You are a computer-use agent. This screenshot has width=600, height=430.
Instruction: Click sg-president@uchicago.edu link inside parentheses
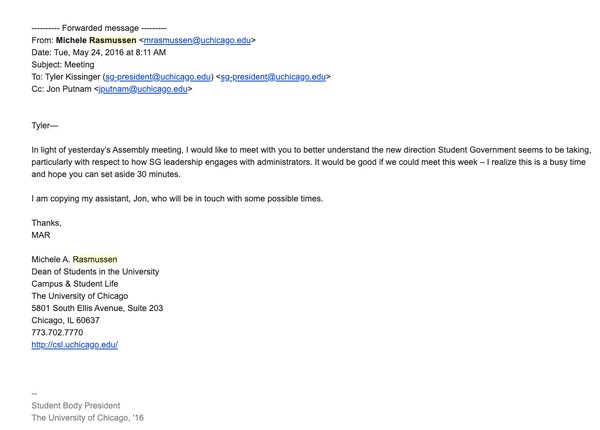tap(158, 77)
